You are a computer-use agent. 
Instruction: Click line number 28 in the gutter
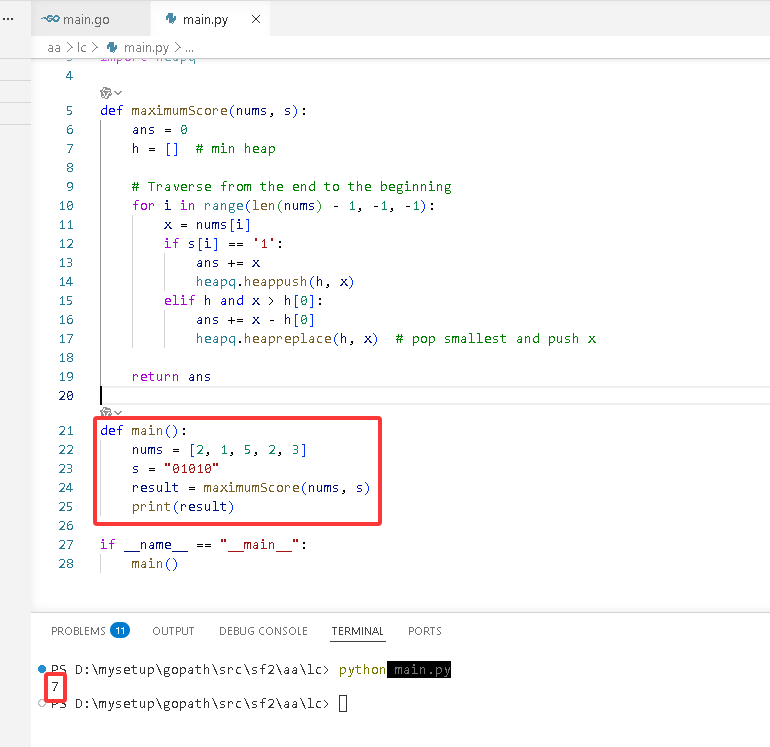click(x=66, y=564)
